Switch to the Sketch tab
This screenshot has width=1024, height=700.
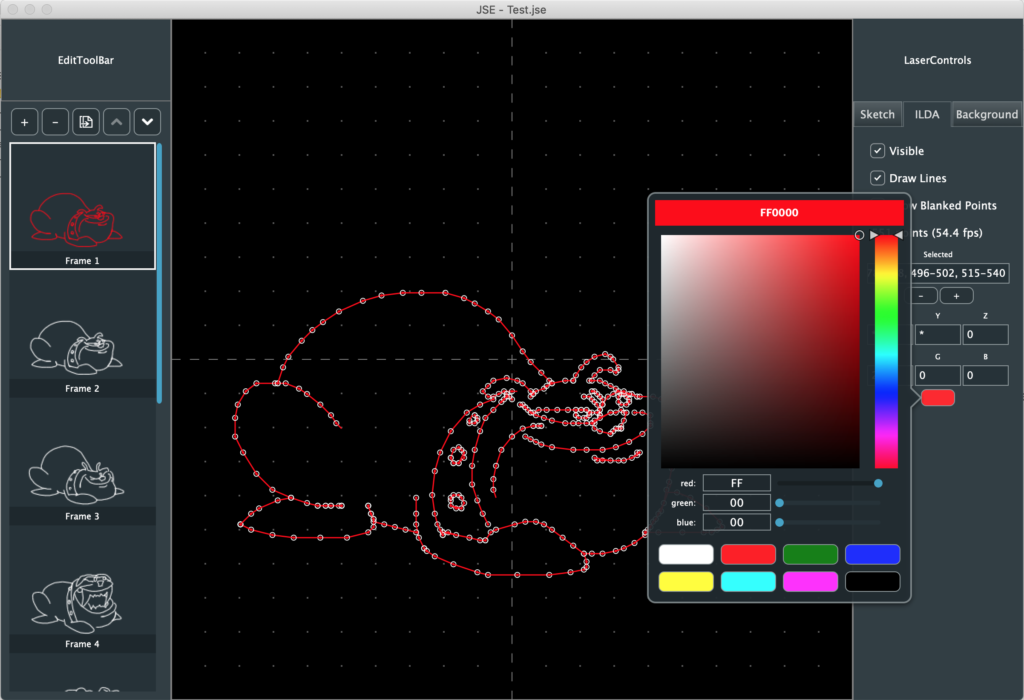(877, 114)
